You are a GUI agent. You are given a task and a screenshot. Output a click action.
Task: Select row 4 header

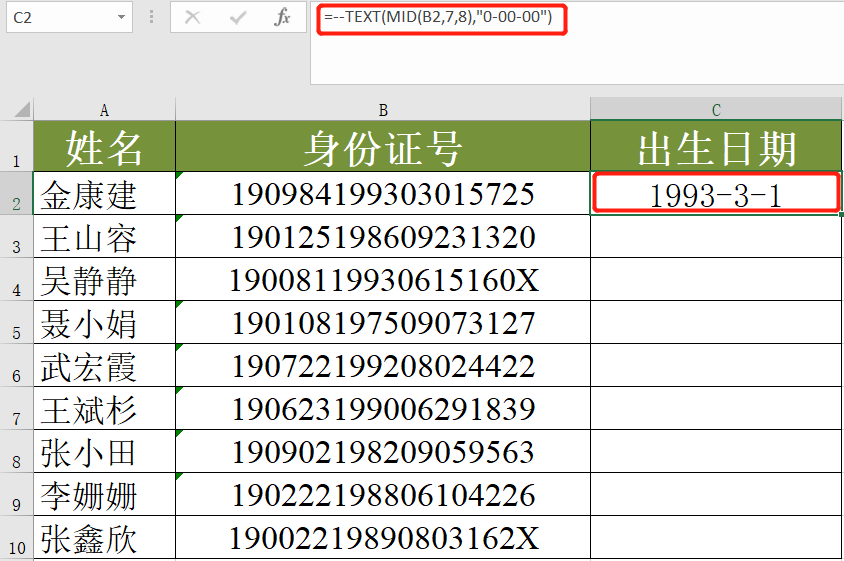point(17,279)
